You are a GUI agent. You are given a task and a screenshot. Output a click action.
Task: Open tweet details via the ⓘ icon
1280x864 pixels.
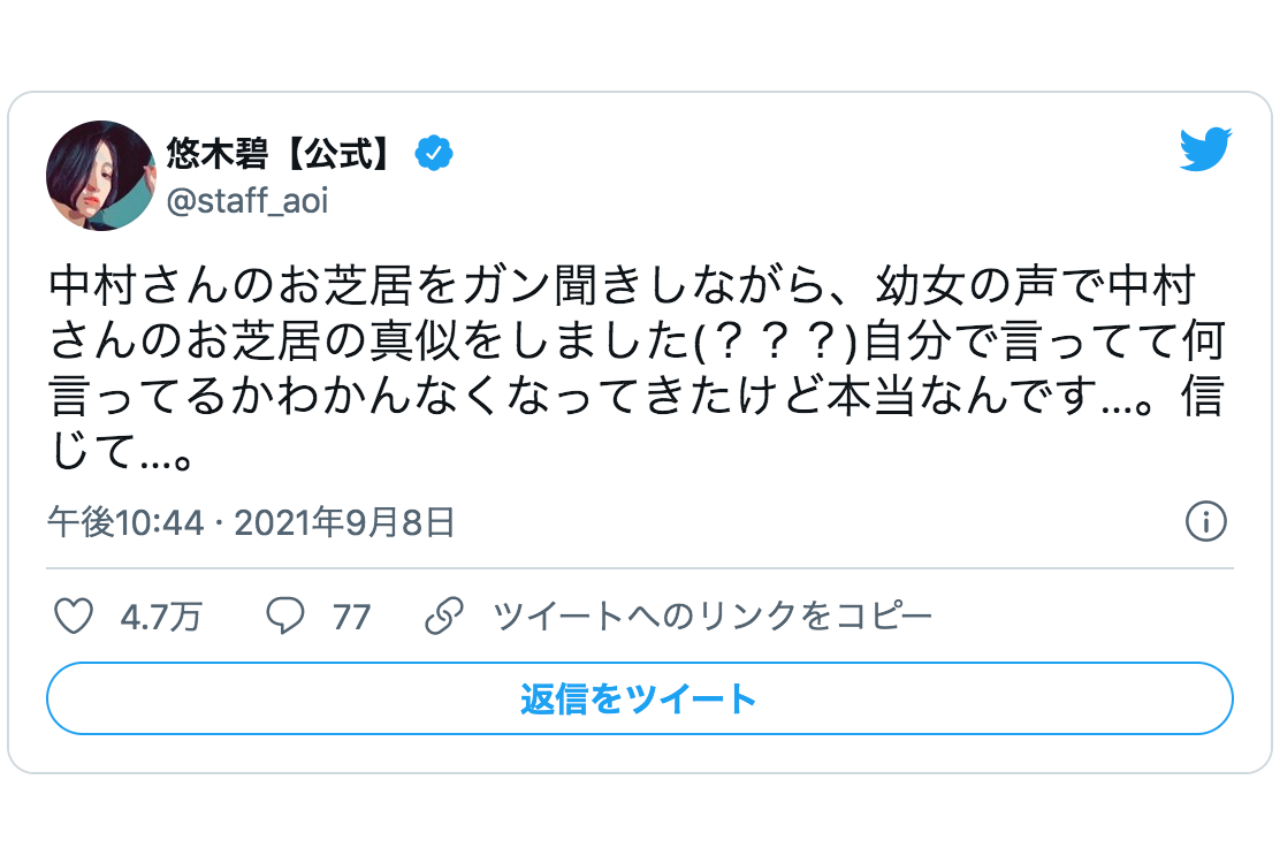1207,521
